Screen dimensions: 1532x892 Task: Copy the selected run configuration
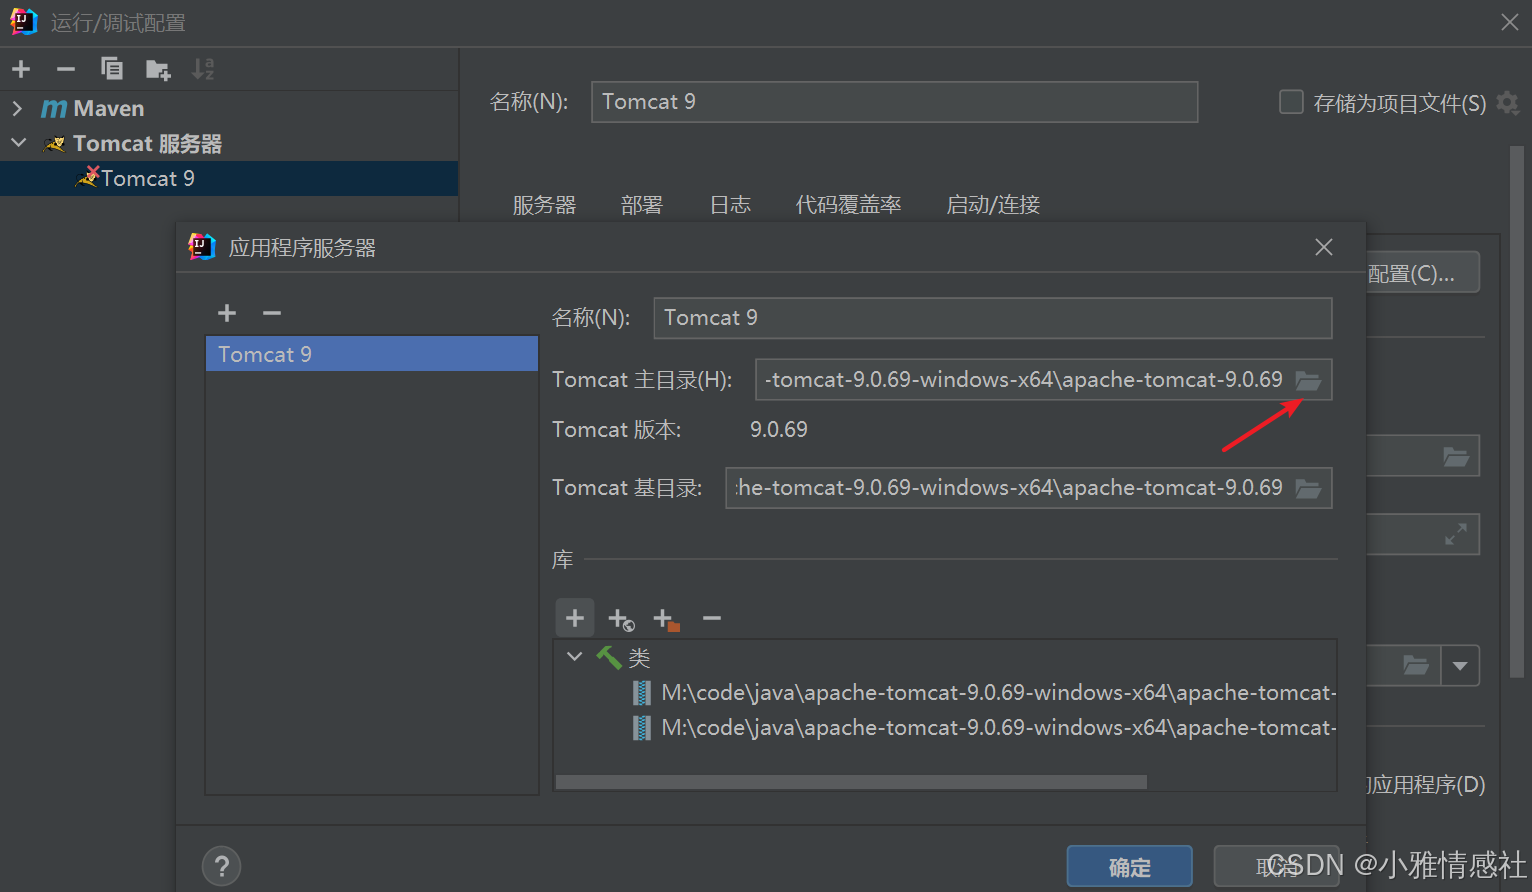[112, 68]
